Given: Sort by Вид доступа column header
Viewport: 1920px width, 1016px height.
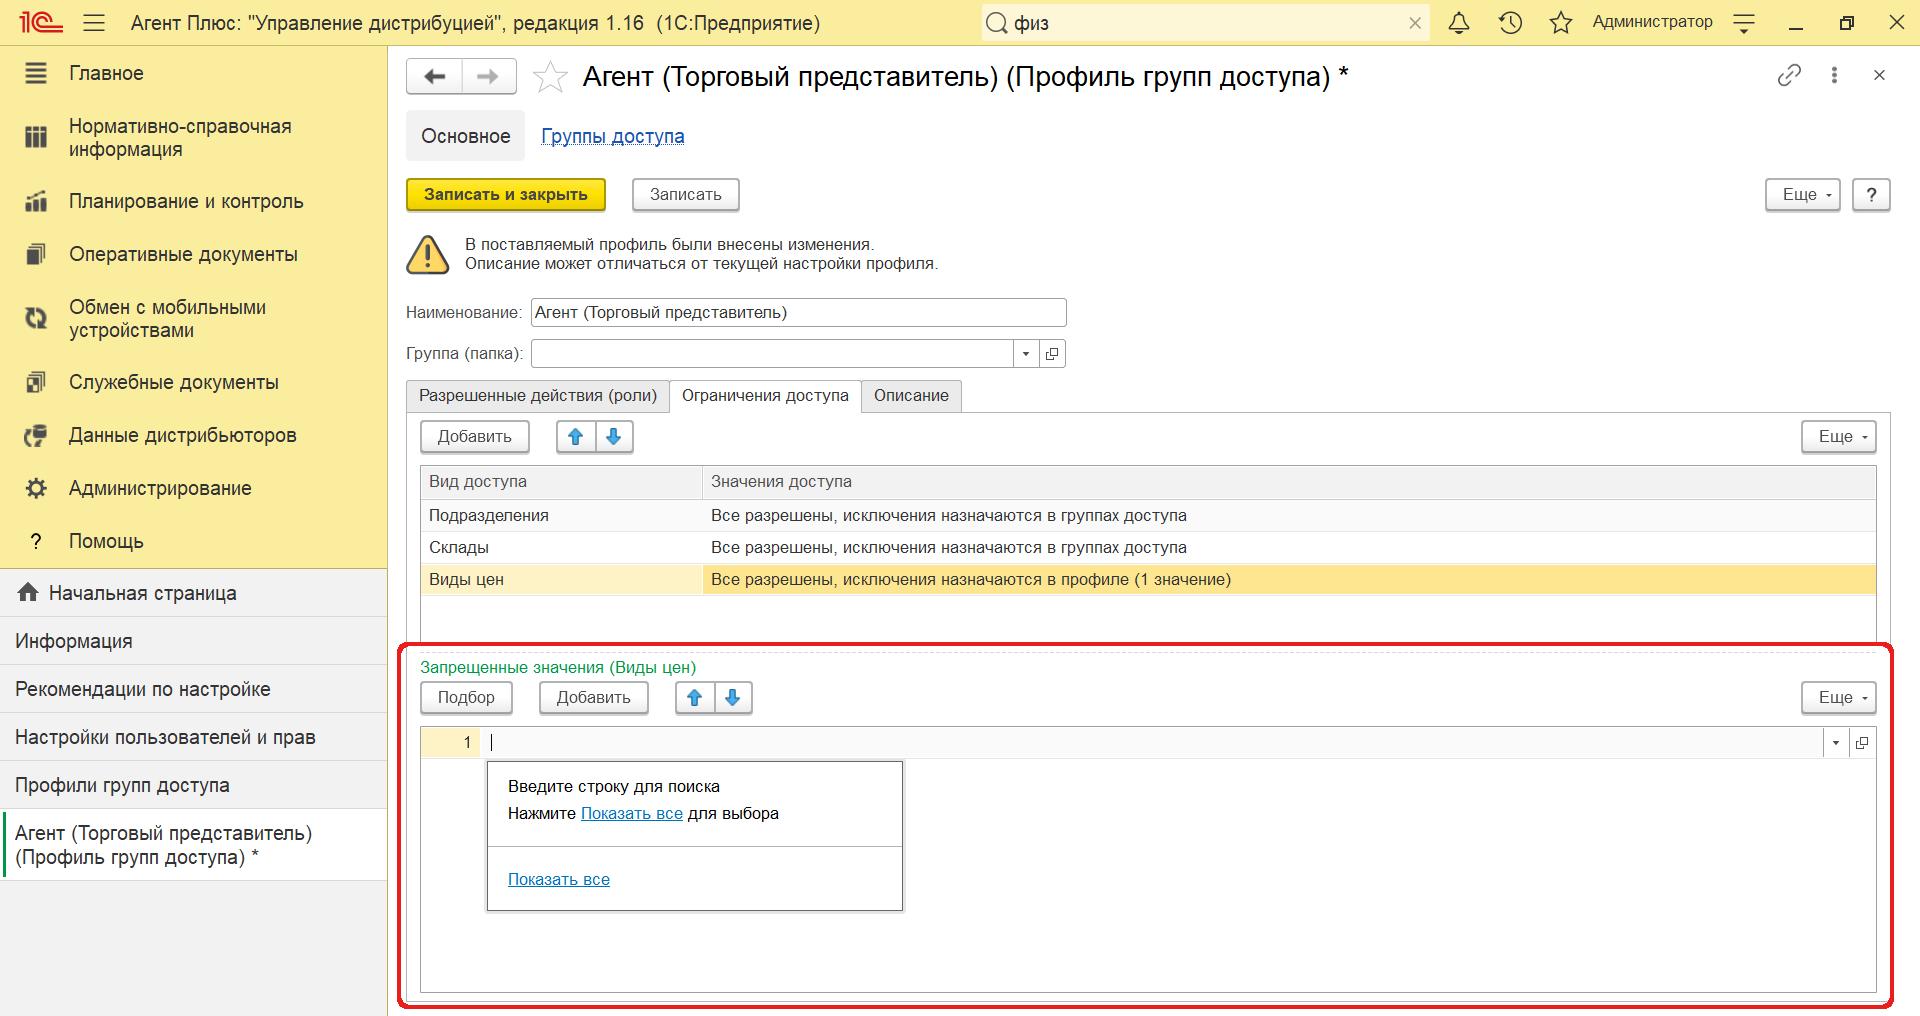Looking at the screenshot, I should [561, 482].
